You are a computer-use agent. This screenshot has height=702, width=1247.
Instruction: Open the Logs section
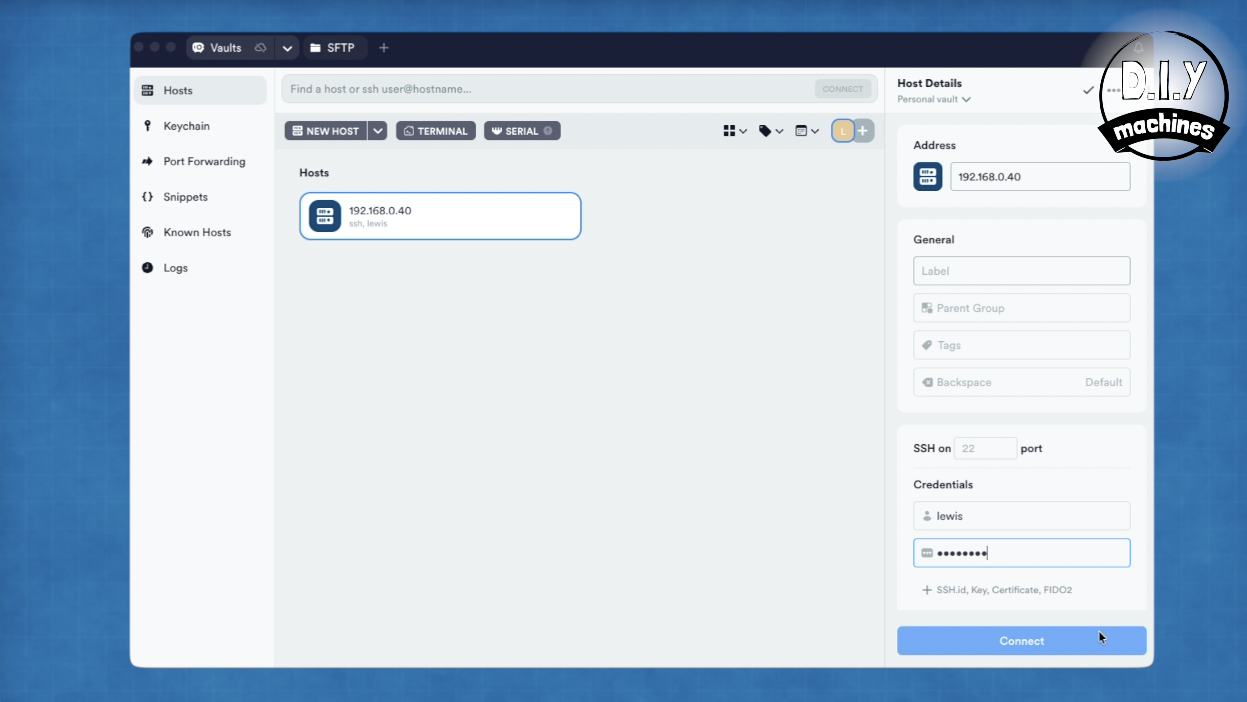pyautogui.click(x=200, y=268)
